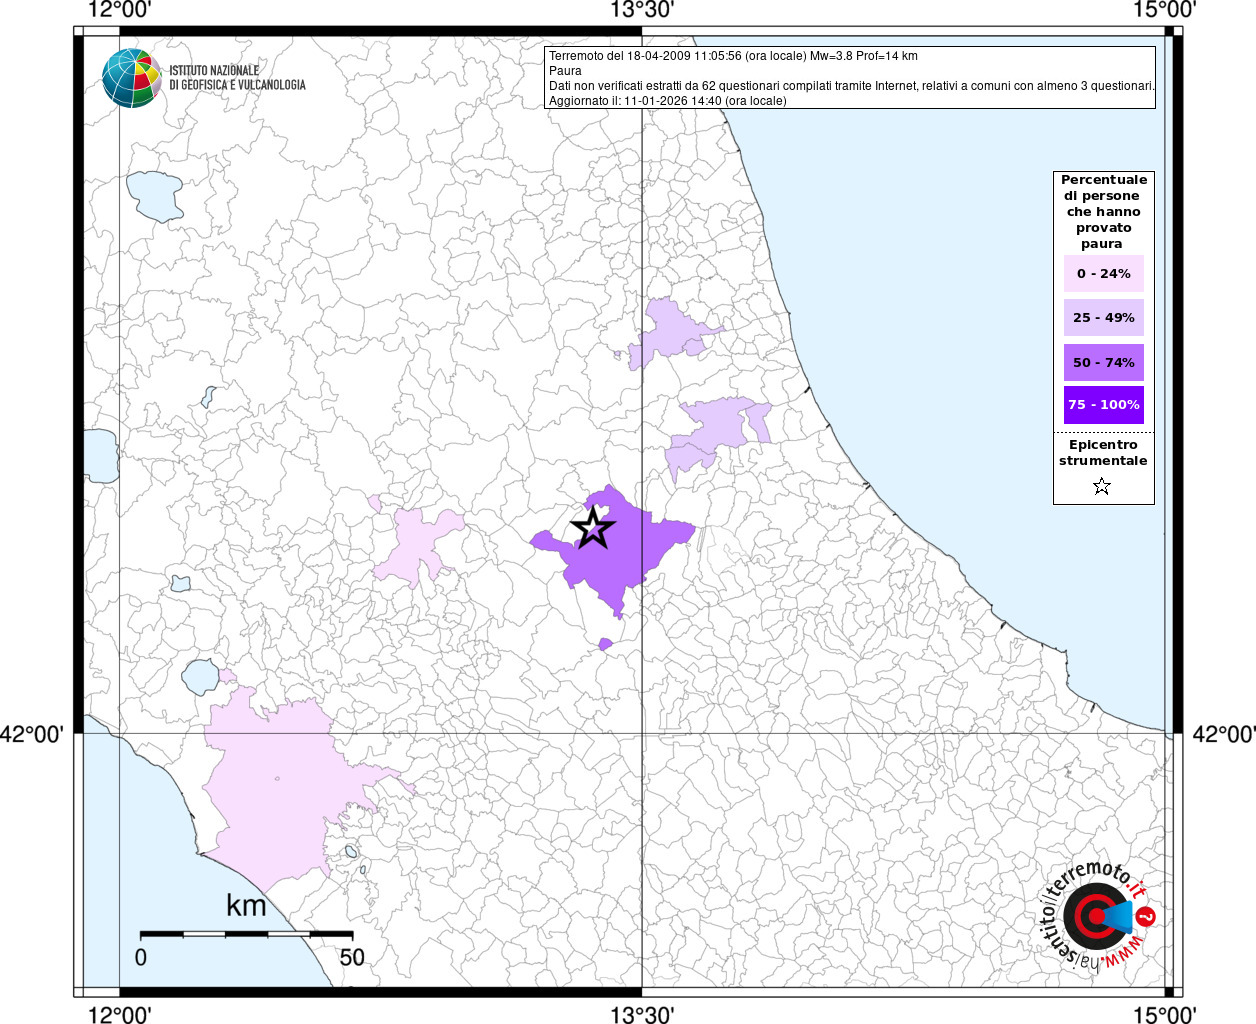The height and width of the screenshot is (1024, 1256).
Task: Select the 50 - 74% legend swatch
Action: pyautogui.click(x=1104, y=362)
